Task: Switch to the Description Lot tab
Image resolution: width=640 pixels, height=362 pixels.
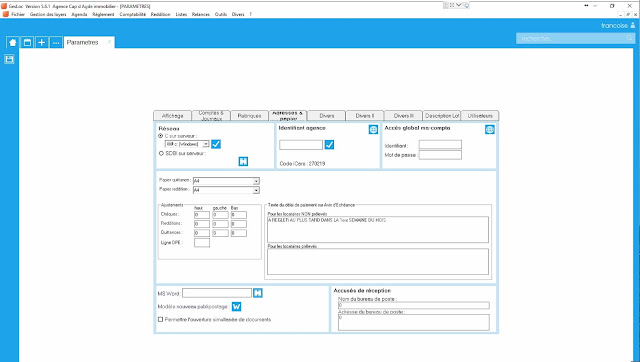Action: tap(442, 116)
